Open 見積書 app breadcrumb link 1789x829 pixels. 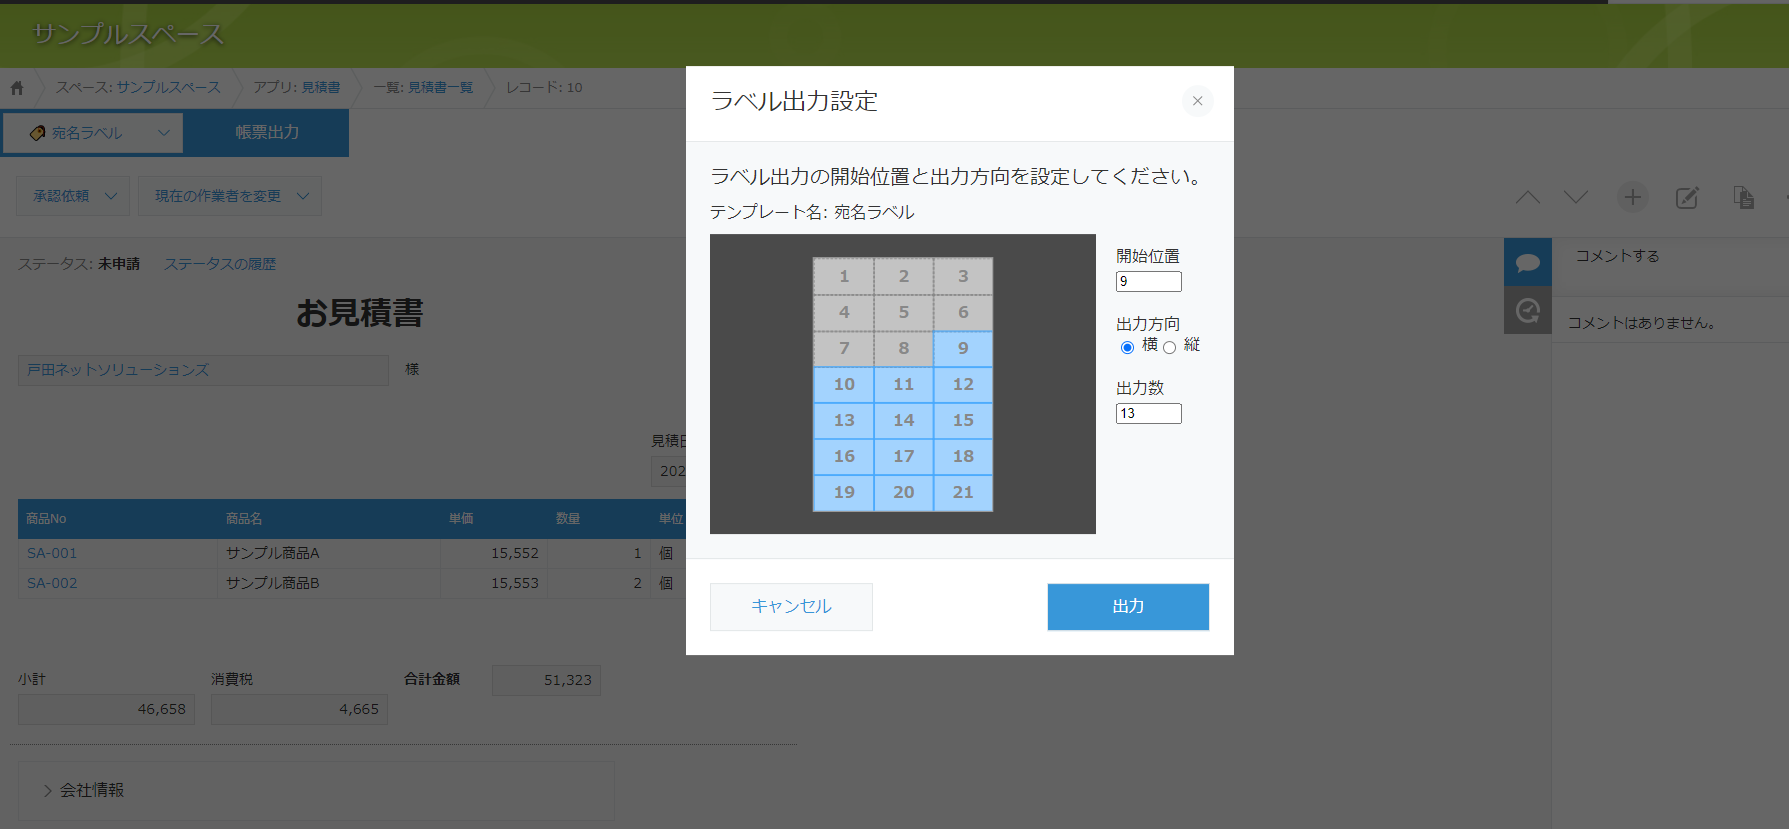[x=321, y=87]
